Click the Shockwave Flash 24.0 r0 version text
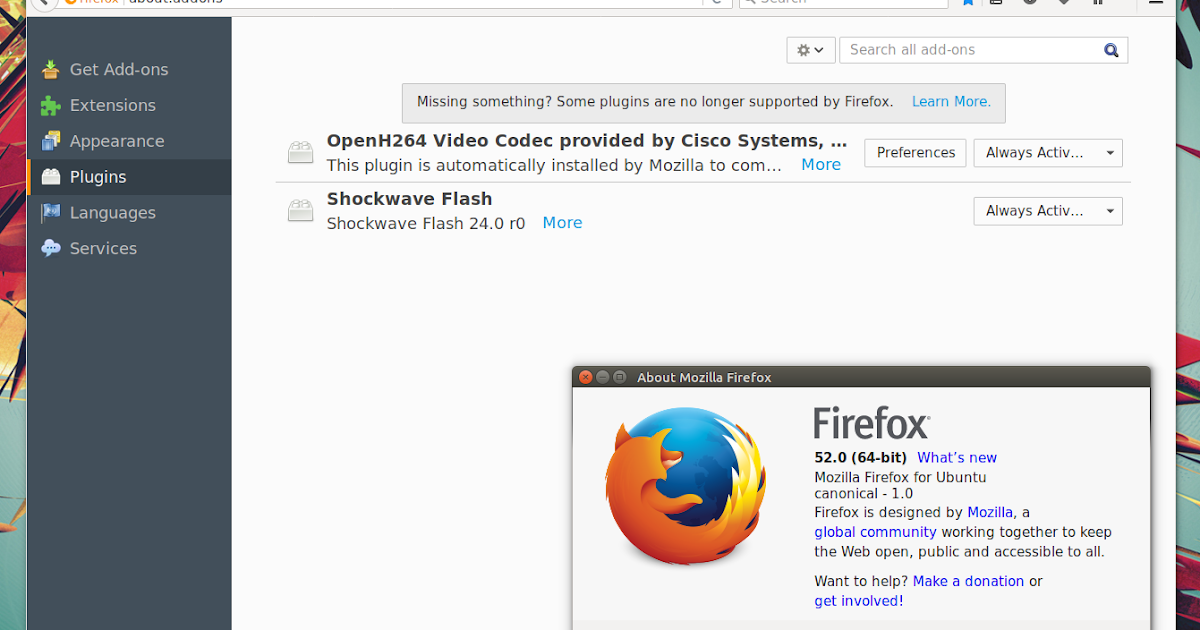This screenshot has height=630, width=1200. [x=426, y=223]
